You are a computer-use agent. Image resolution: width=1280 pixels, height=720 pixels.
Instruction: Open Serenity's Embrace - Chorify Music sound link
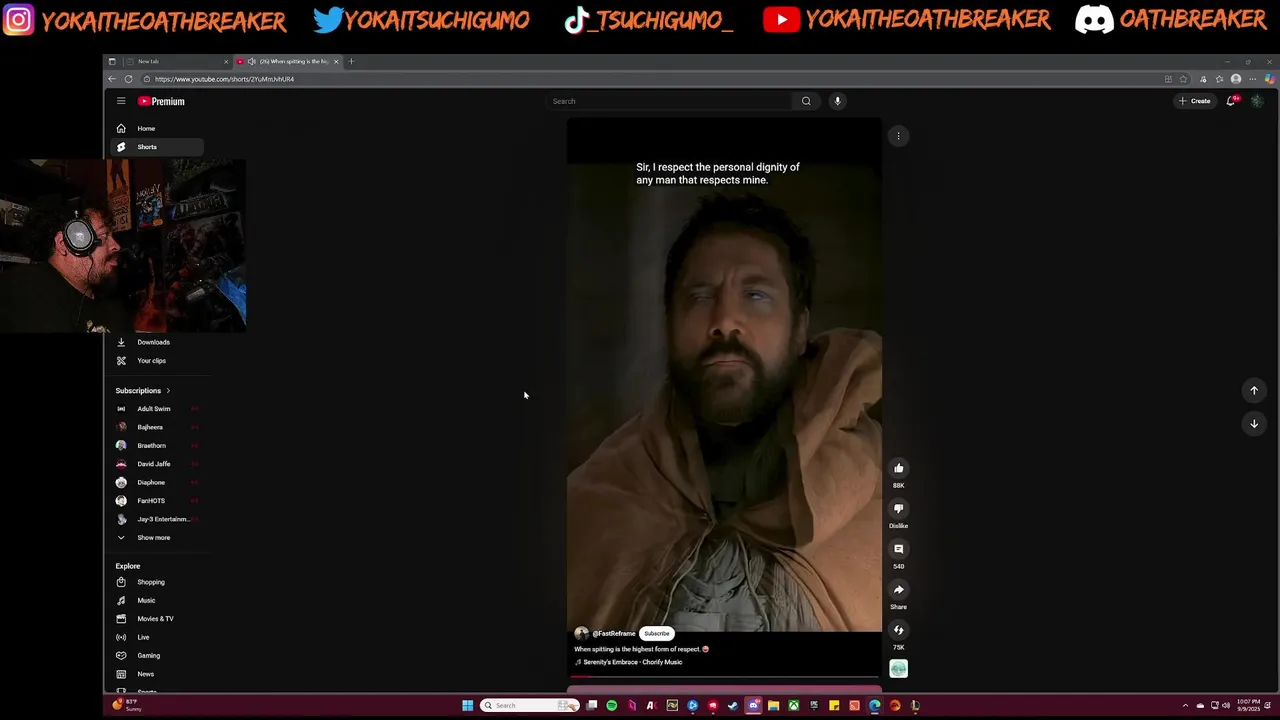tap(632, 662)
